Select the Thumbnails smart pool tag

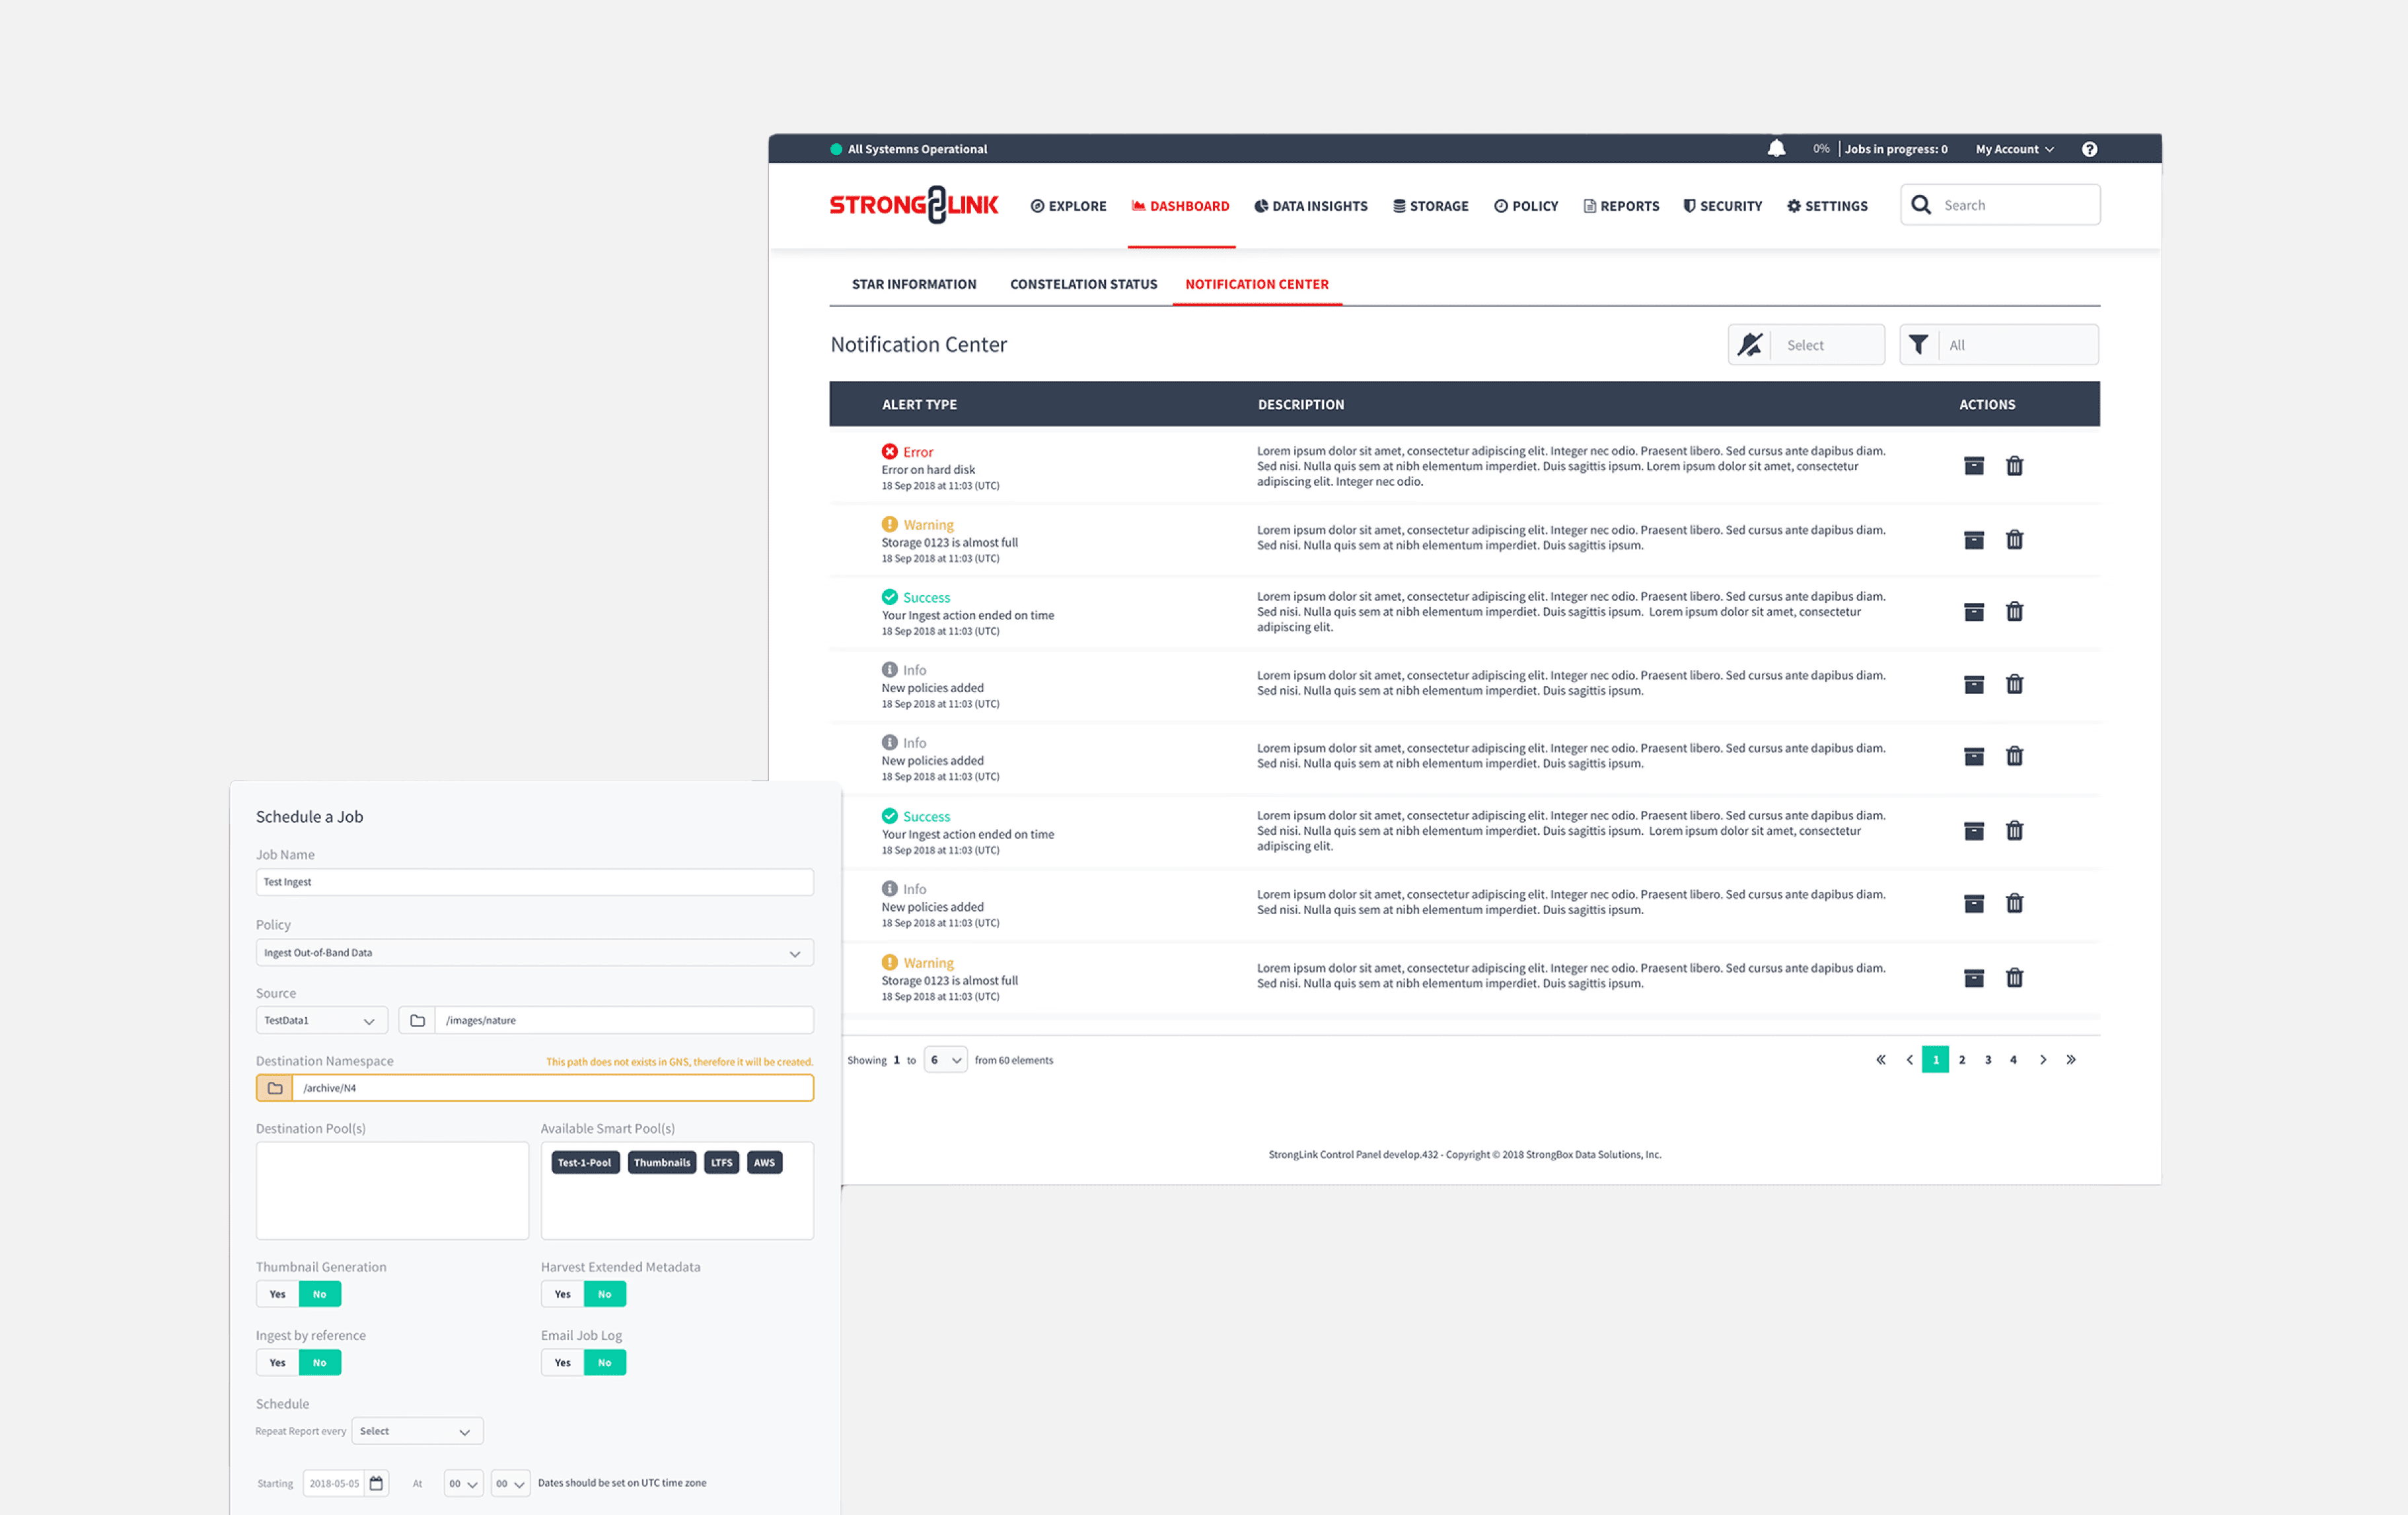661,1162
